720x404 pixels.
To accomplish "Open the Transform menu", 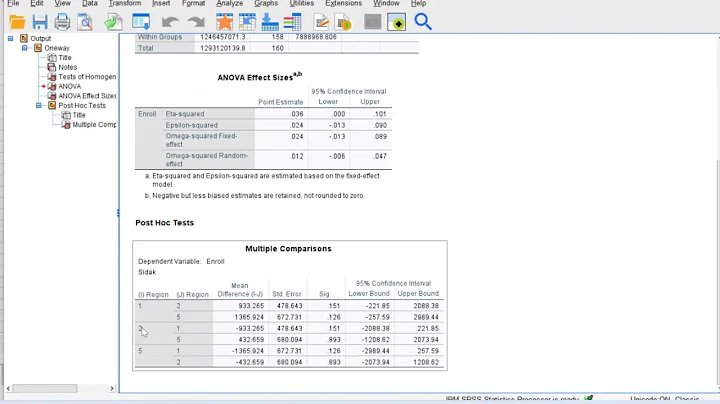I will [125, 3].
